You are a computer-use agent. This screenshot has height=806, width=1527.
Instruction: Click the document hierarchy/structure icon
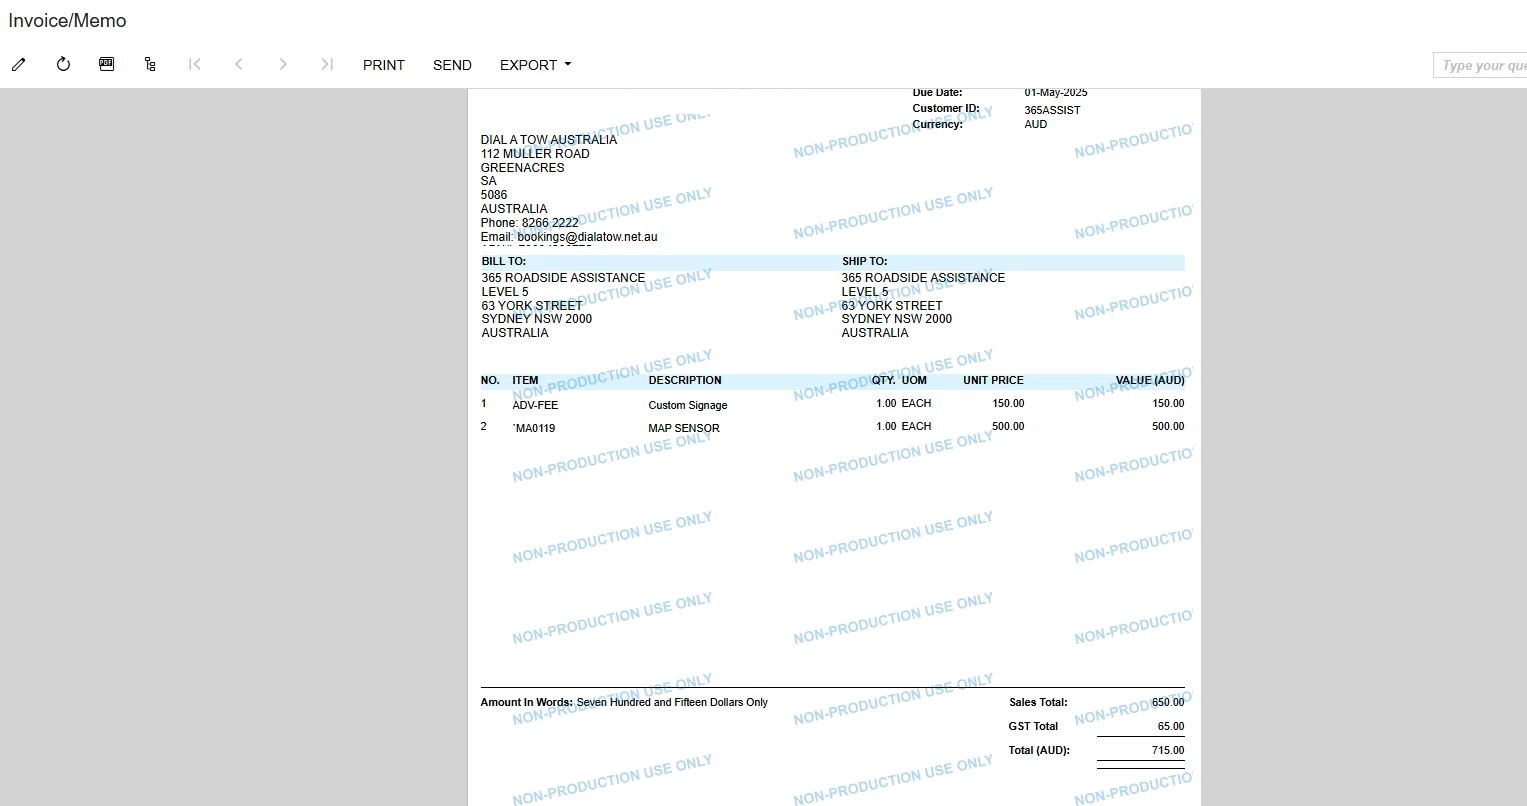point(150,64)
